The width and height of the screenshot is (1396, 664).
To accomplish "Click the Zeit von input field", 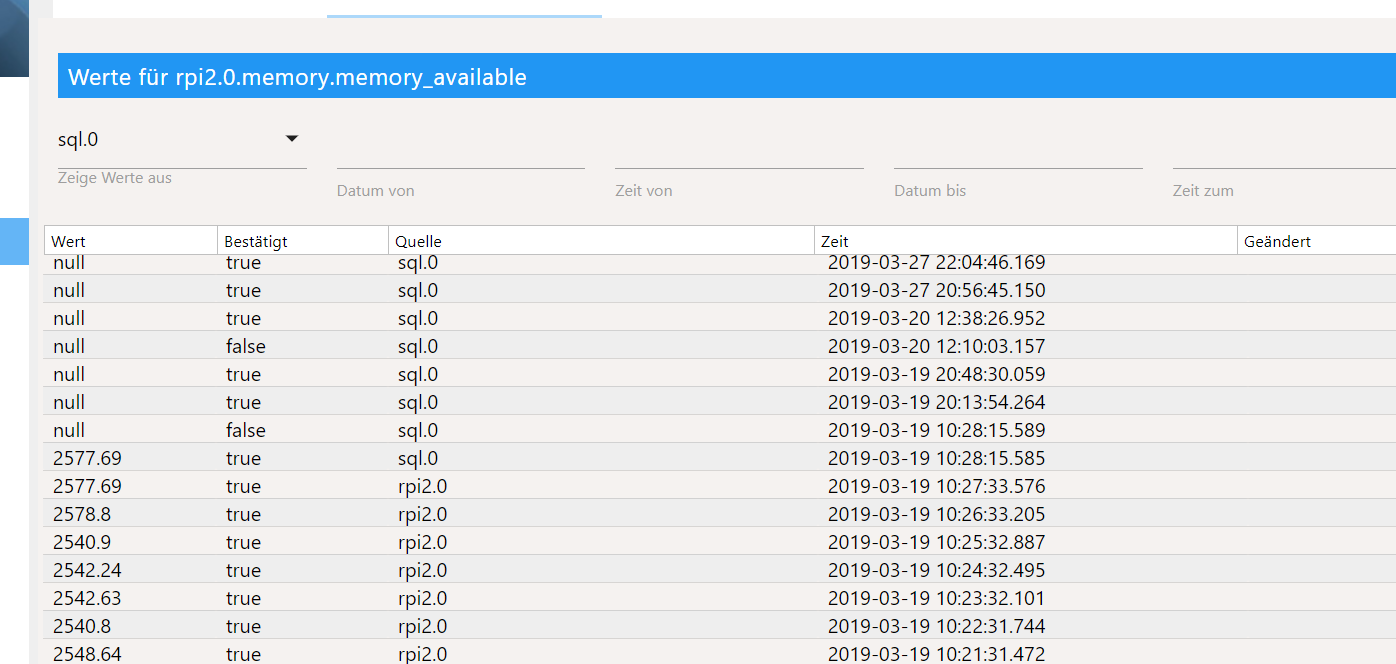I will click(738, 156).
